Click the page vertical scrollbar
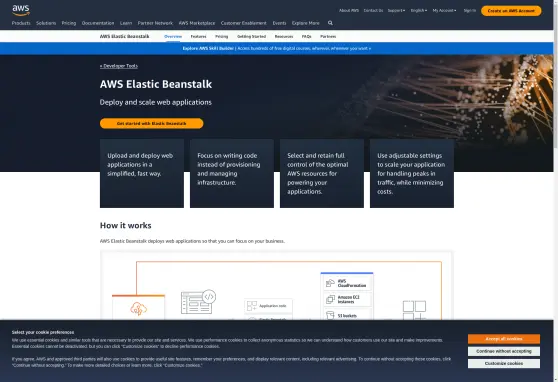The image size is (558, 382). (x=556, y=191)
